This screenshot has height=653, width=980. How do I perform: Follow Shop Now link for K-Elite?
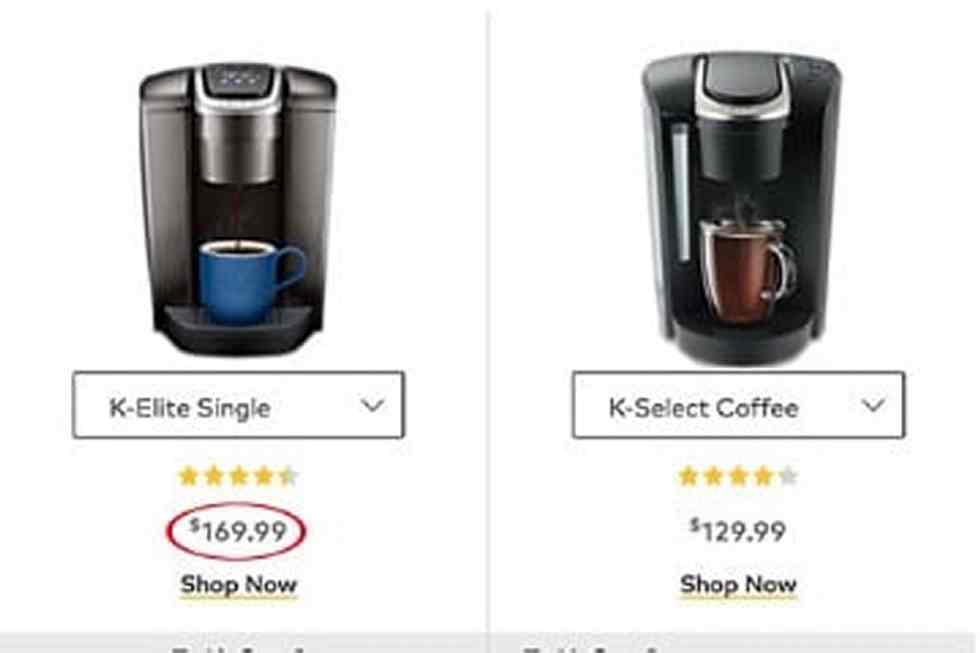[238, 585]
